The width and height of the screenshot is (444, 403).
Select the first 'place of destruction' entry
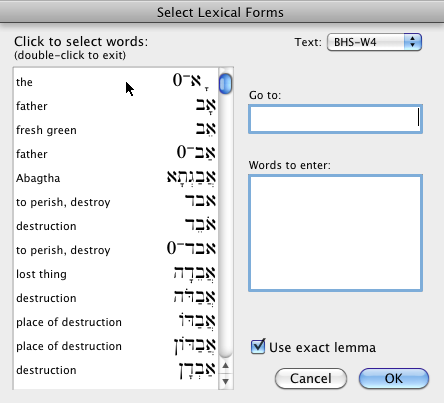116,322
